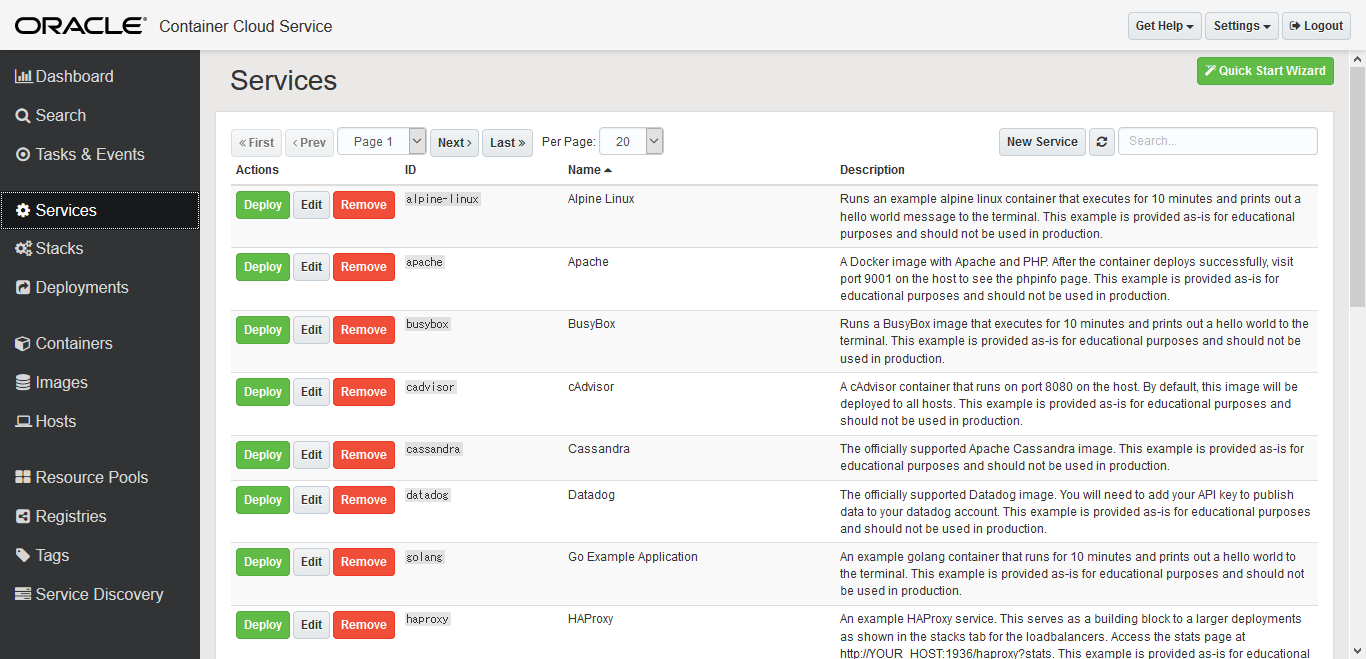Remove the cAdvisor service

pos(364,392)
